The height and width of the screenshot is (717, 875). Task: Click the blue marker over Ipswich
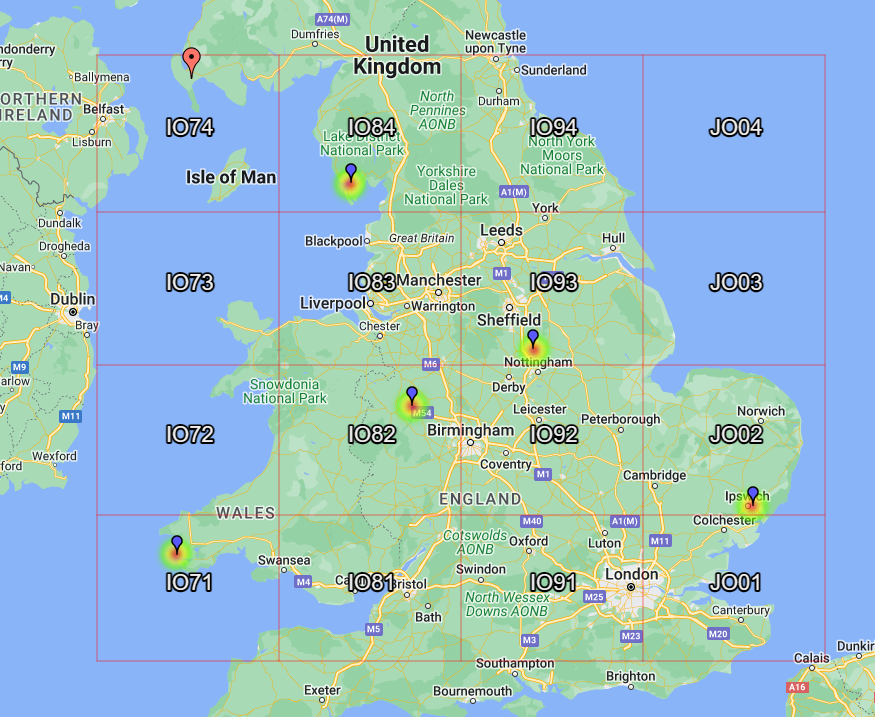(753, 495)
